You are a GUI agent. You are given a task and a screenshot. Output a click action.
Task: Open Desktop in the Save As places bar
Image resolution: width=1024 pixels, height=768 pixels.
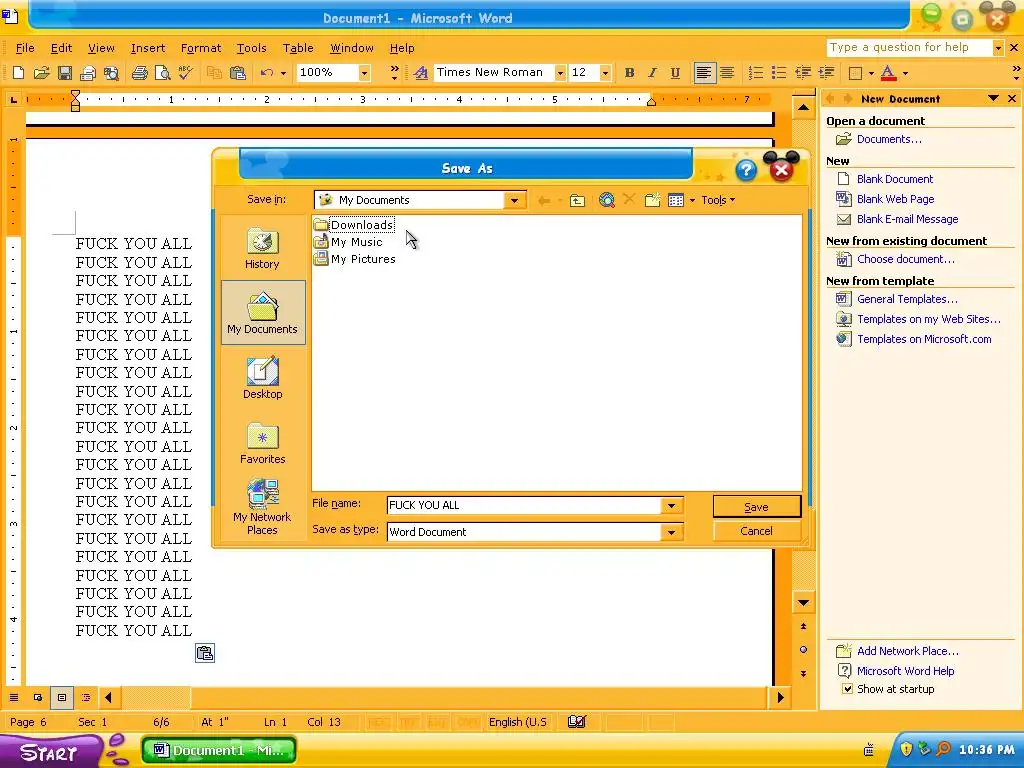tap(263, 378)
